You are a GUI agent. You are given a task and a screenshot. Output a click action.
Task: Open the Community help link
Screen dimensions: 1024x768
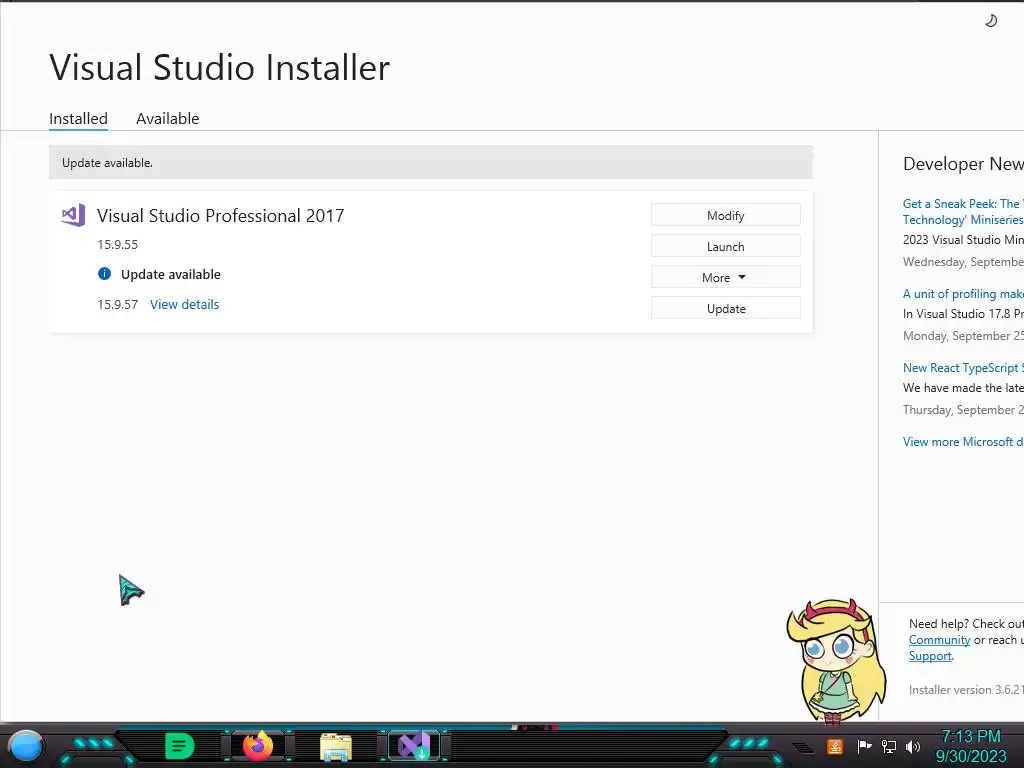(x=939, y=640)
